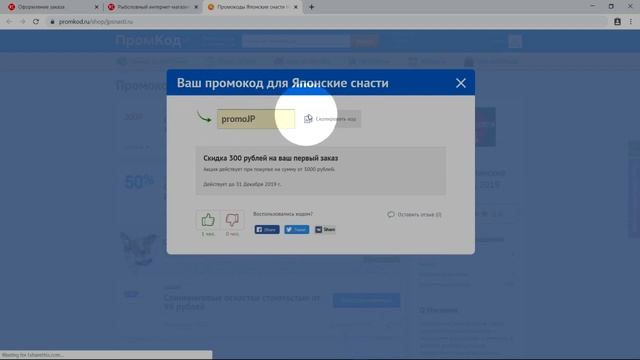Click the speech bubble review icon
Screen dimensions: 640x360
click(391, 214)
